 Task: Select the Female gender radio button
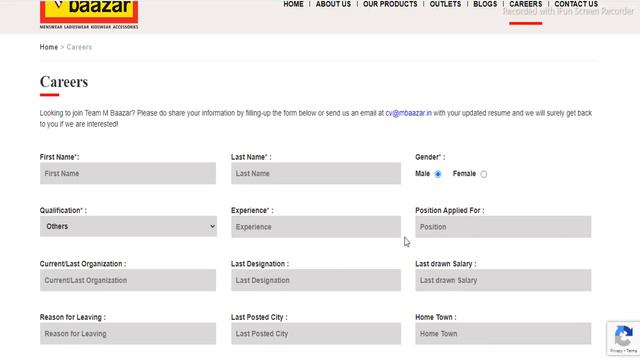pyautogui.click(x=484, y=174)
